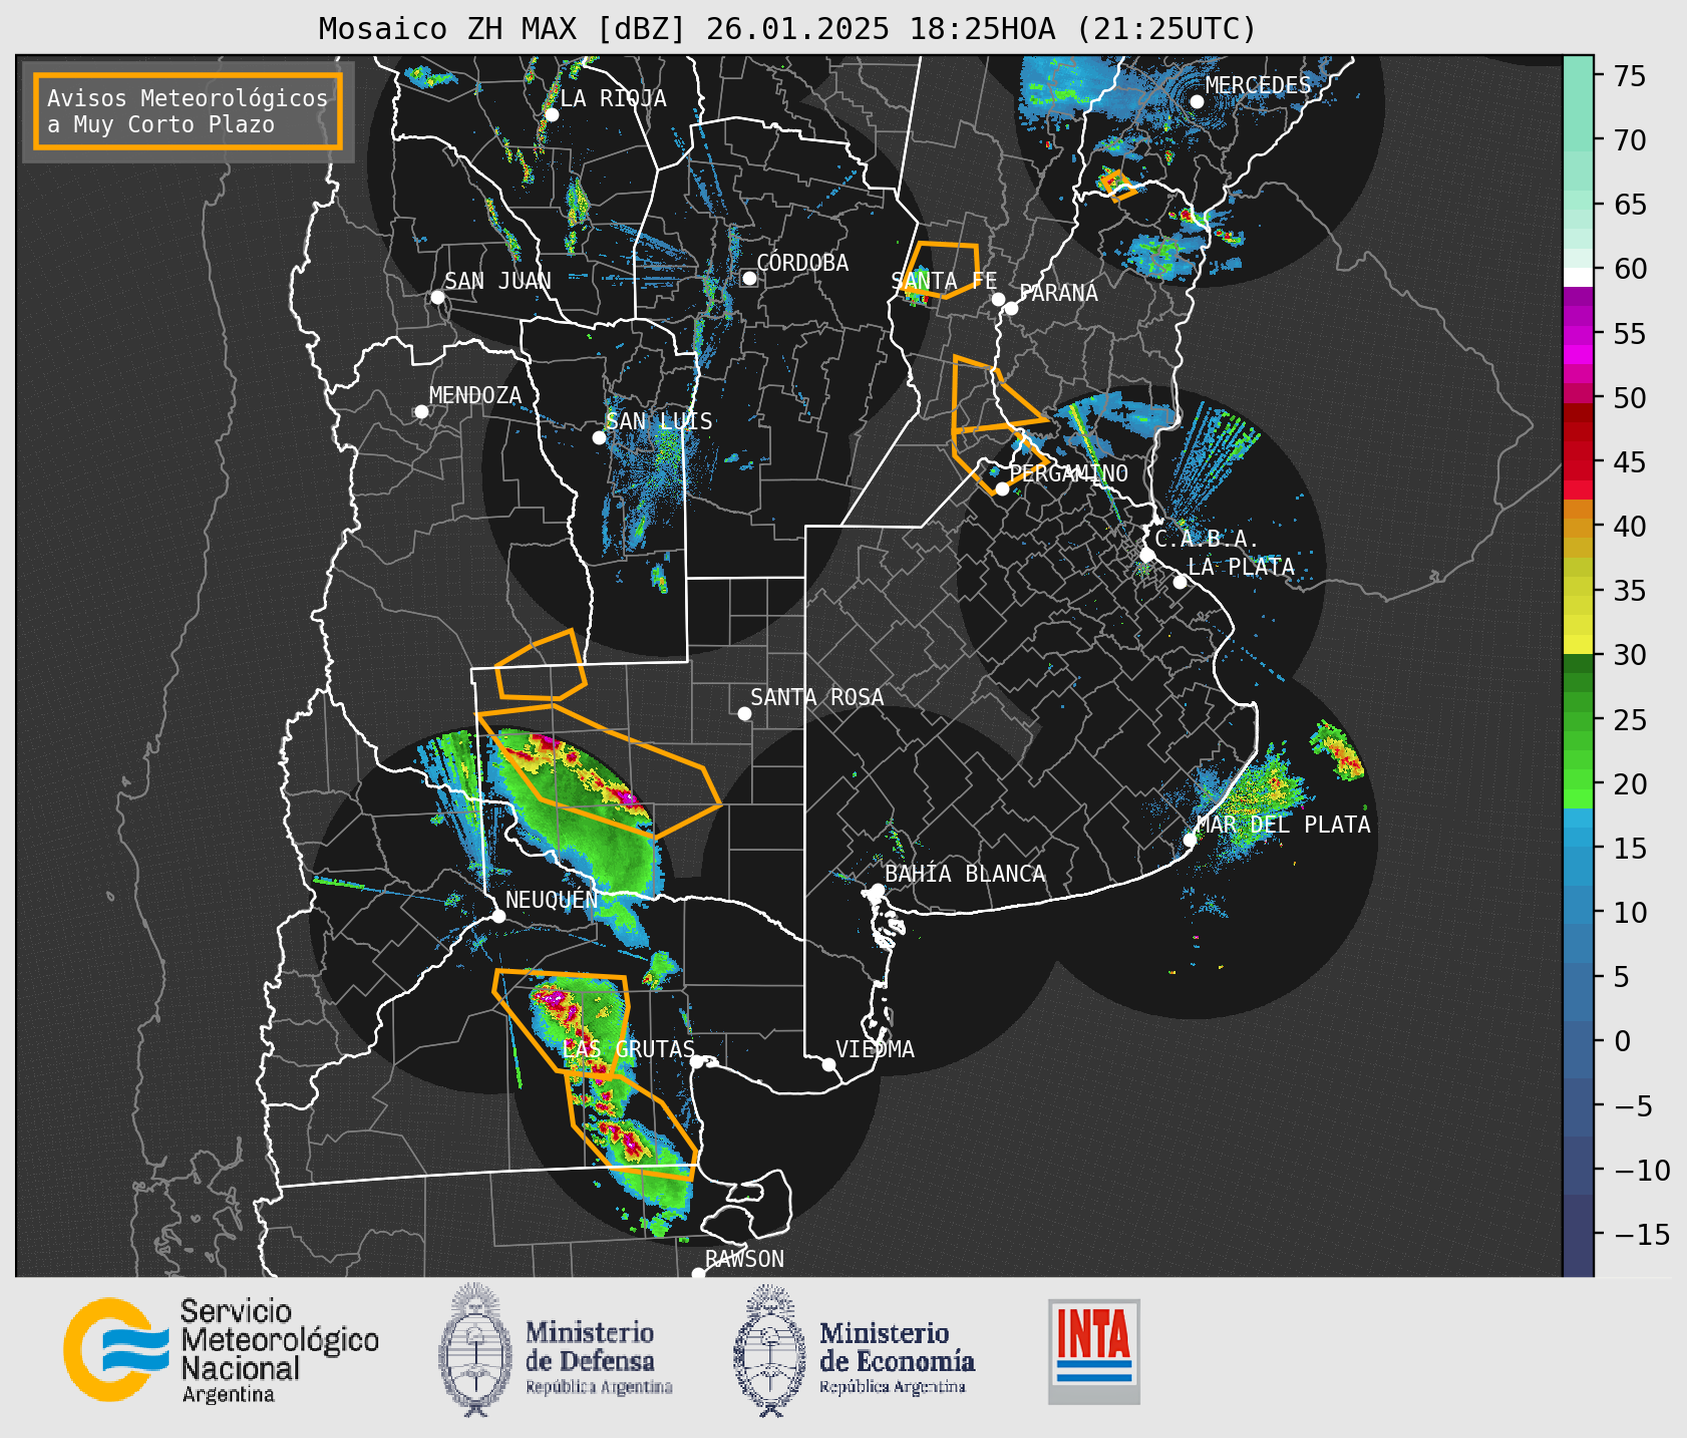Click the C.A.B.A. city marker

(1147, 554)
